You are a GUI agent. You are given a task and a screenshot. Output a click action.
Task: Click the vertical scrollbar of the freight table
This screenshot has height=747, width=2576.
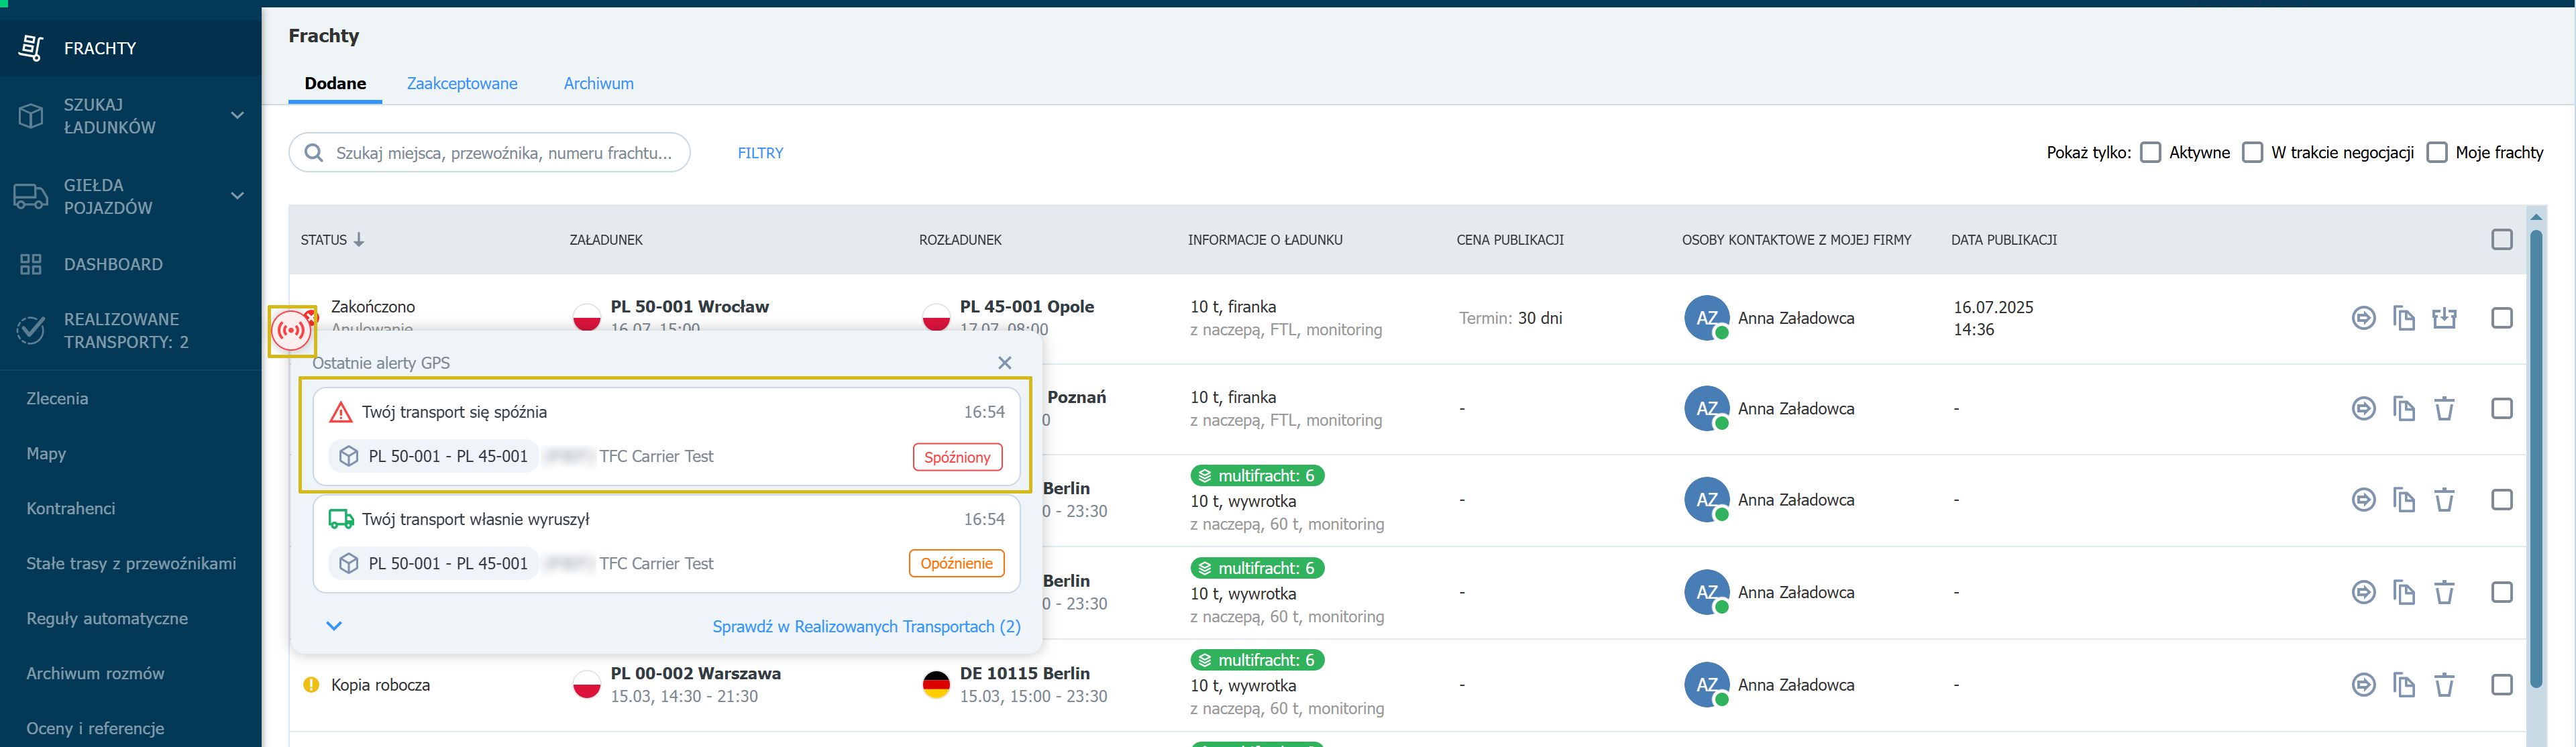point(2535,460)
